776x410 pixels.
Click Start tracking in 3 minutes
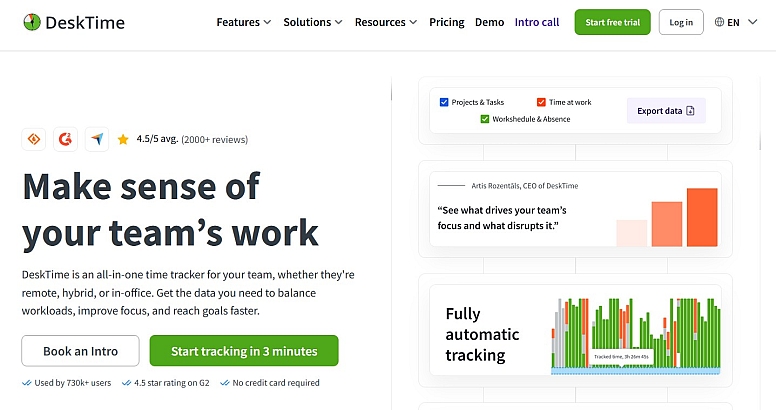point(244,351)
